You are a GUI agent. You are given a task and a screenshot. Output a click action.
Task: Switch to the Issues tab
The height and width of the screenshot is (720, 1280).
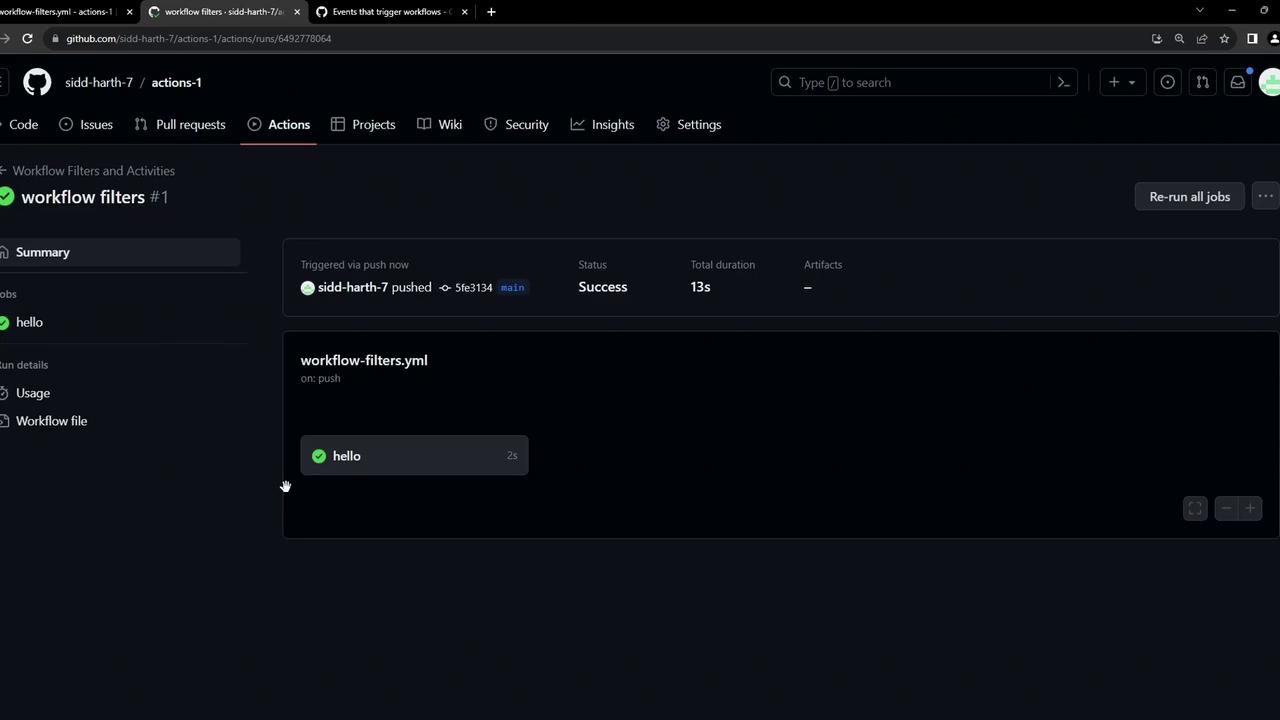[86, 124]
